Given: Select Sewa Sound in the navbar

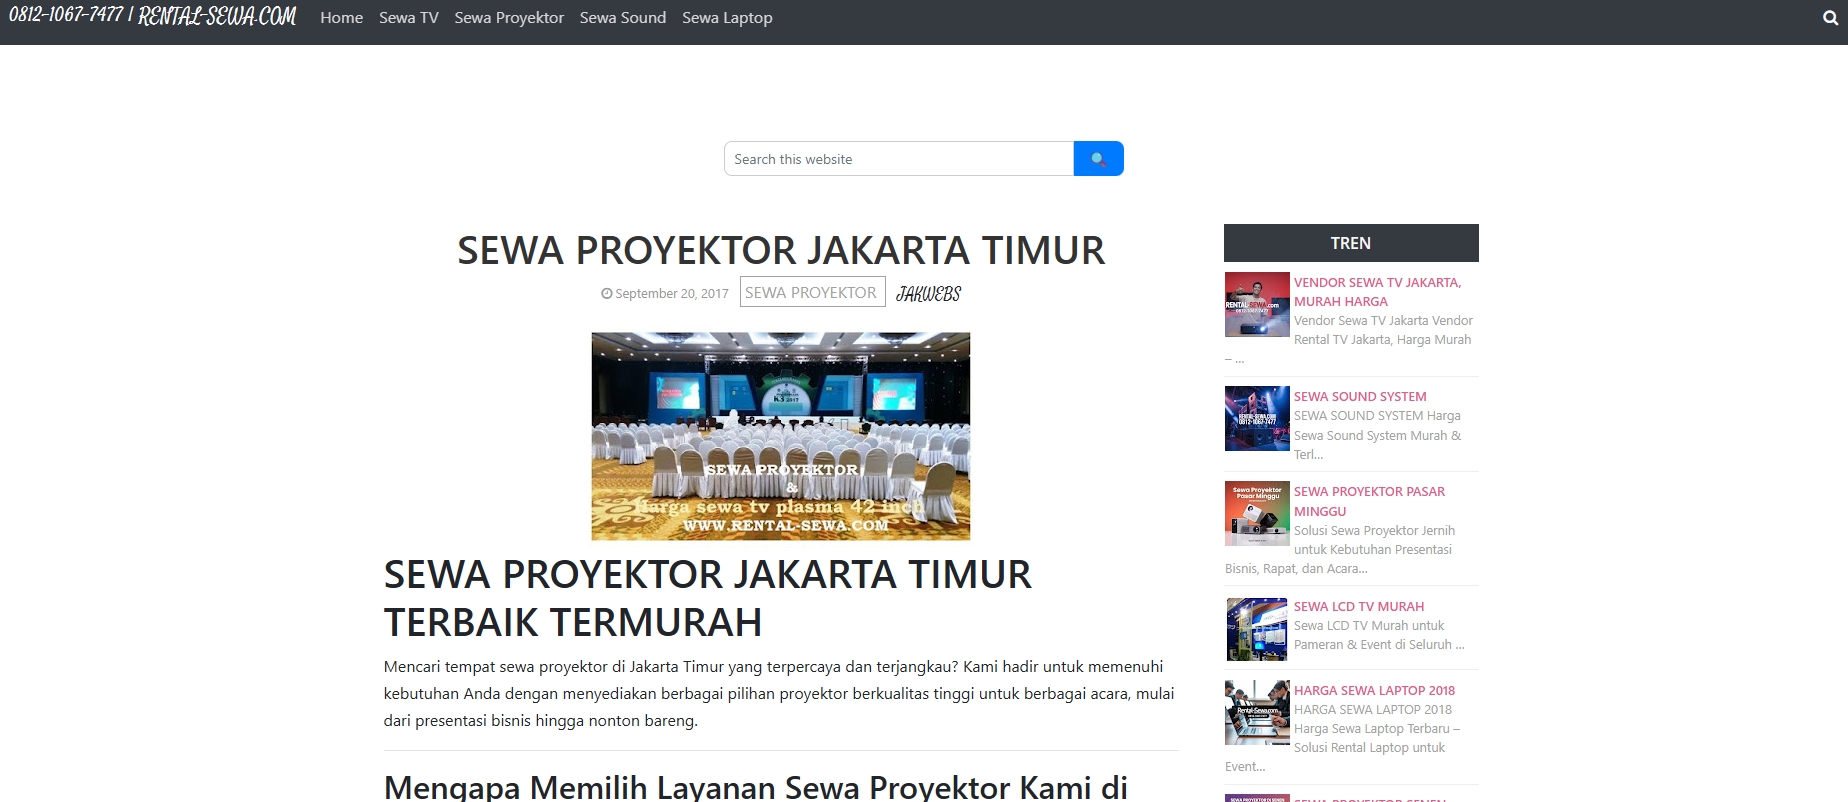Looking at the screenshot, I should [x=623, y=18].
